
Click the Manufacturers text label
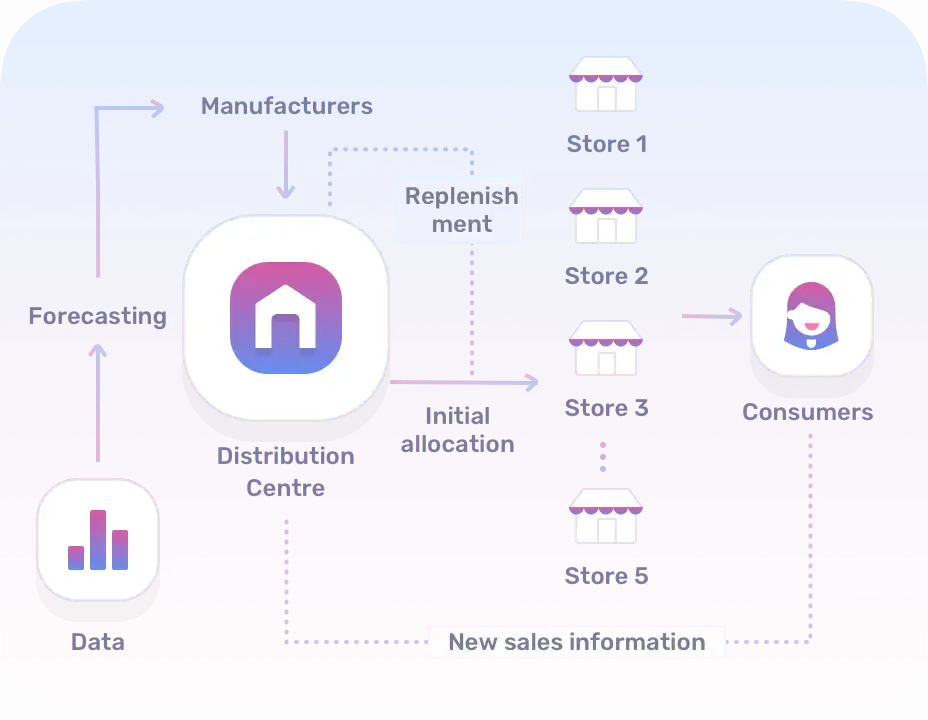[x=287, y=106]
